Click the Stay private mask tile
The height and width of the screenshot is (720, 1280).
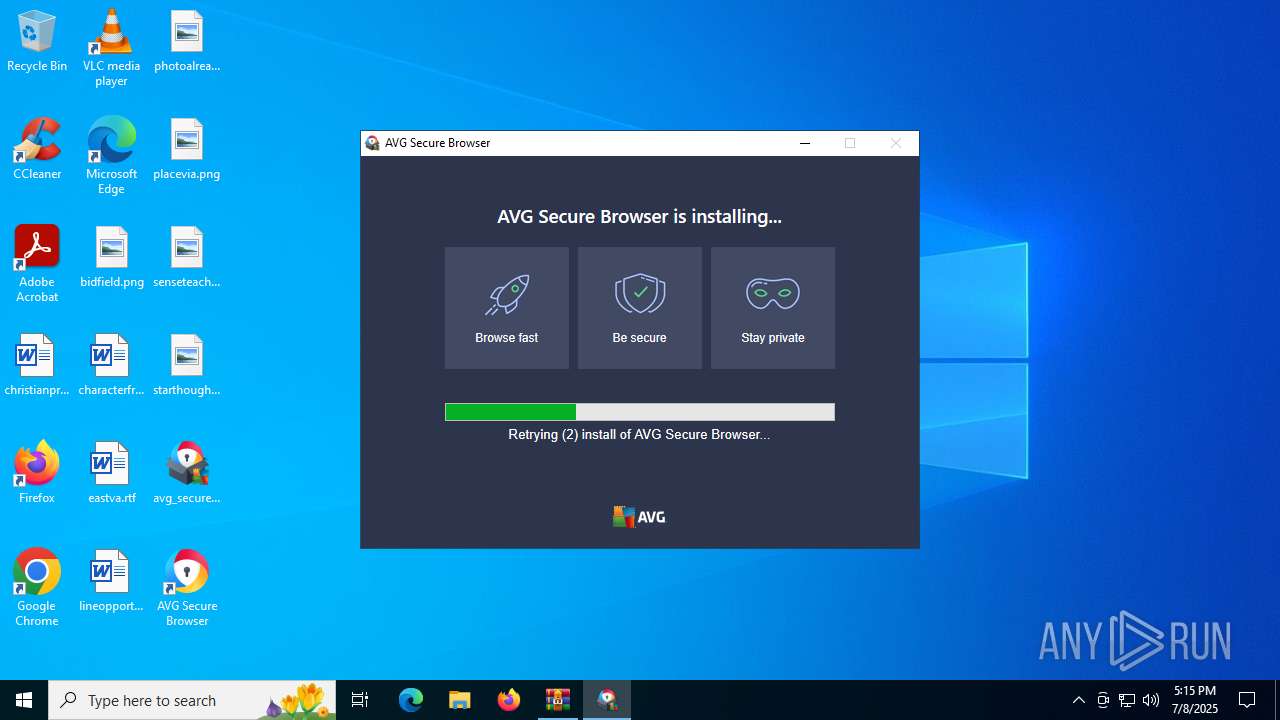773,308
